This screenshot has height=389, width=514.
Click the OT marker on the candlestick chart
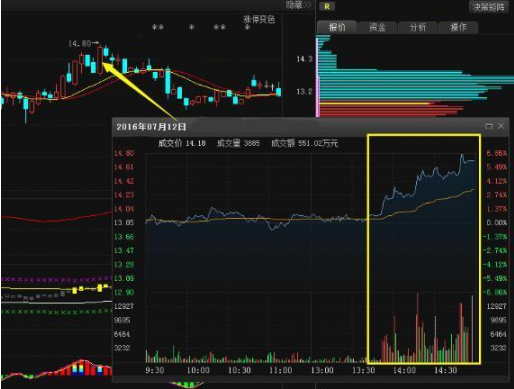click(201, 99)
